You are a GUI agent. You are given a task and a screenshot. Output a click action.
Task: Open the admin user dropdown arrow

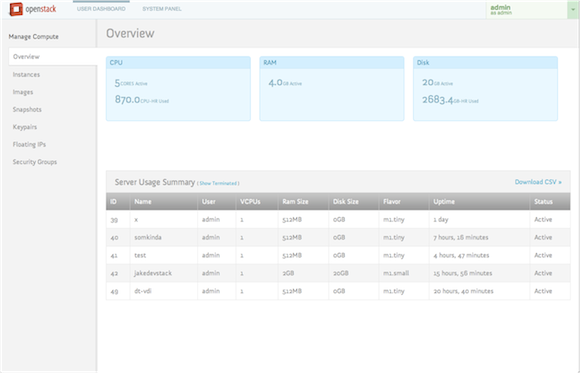coord(573,10)
